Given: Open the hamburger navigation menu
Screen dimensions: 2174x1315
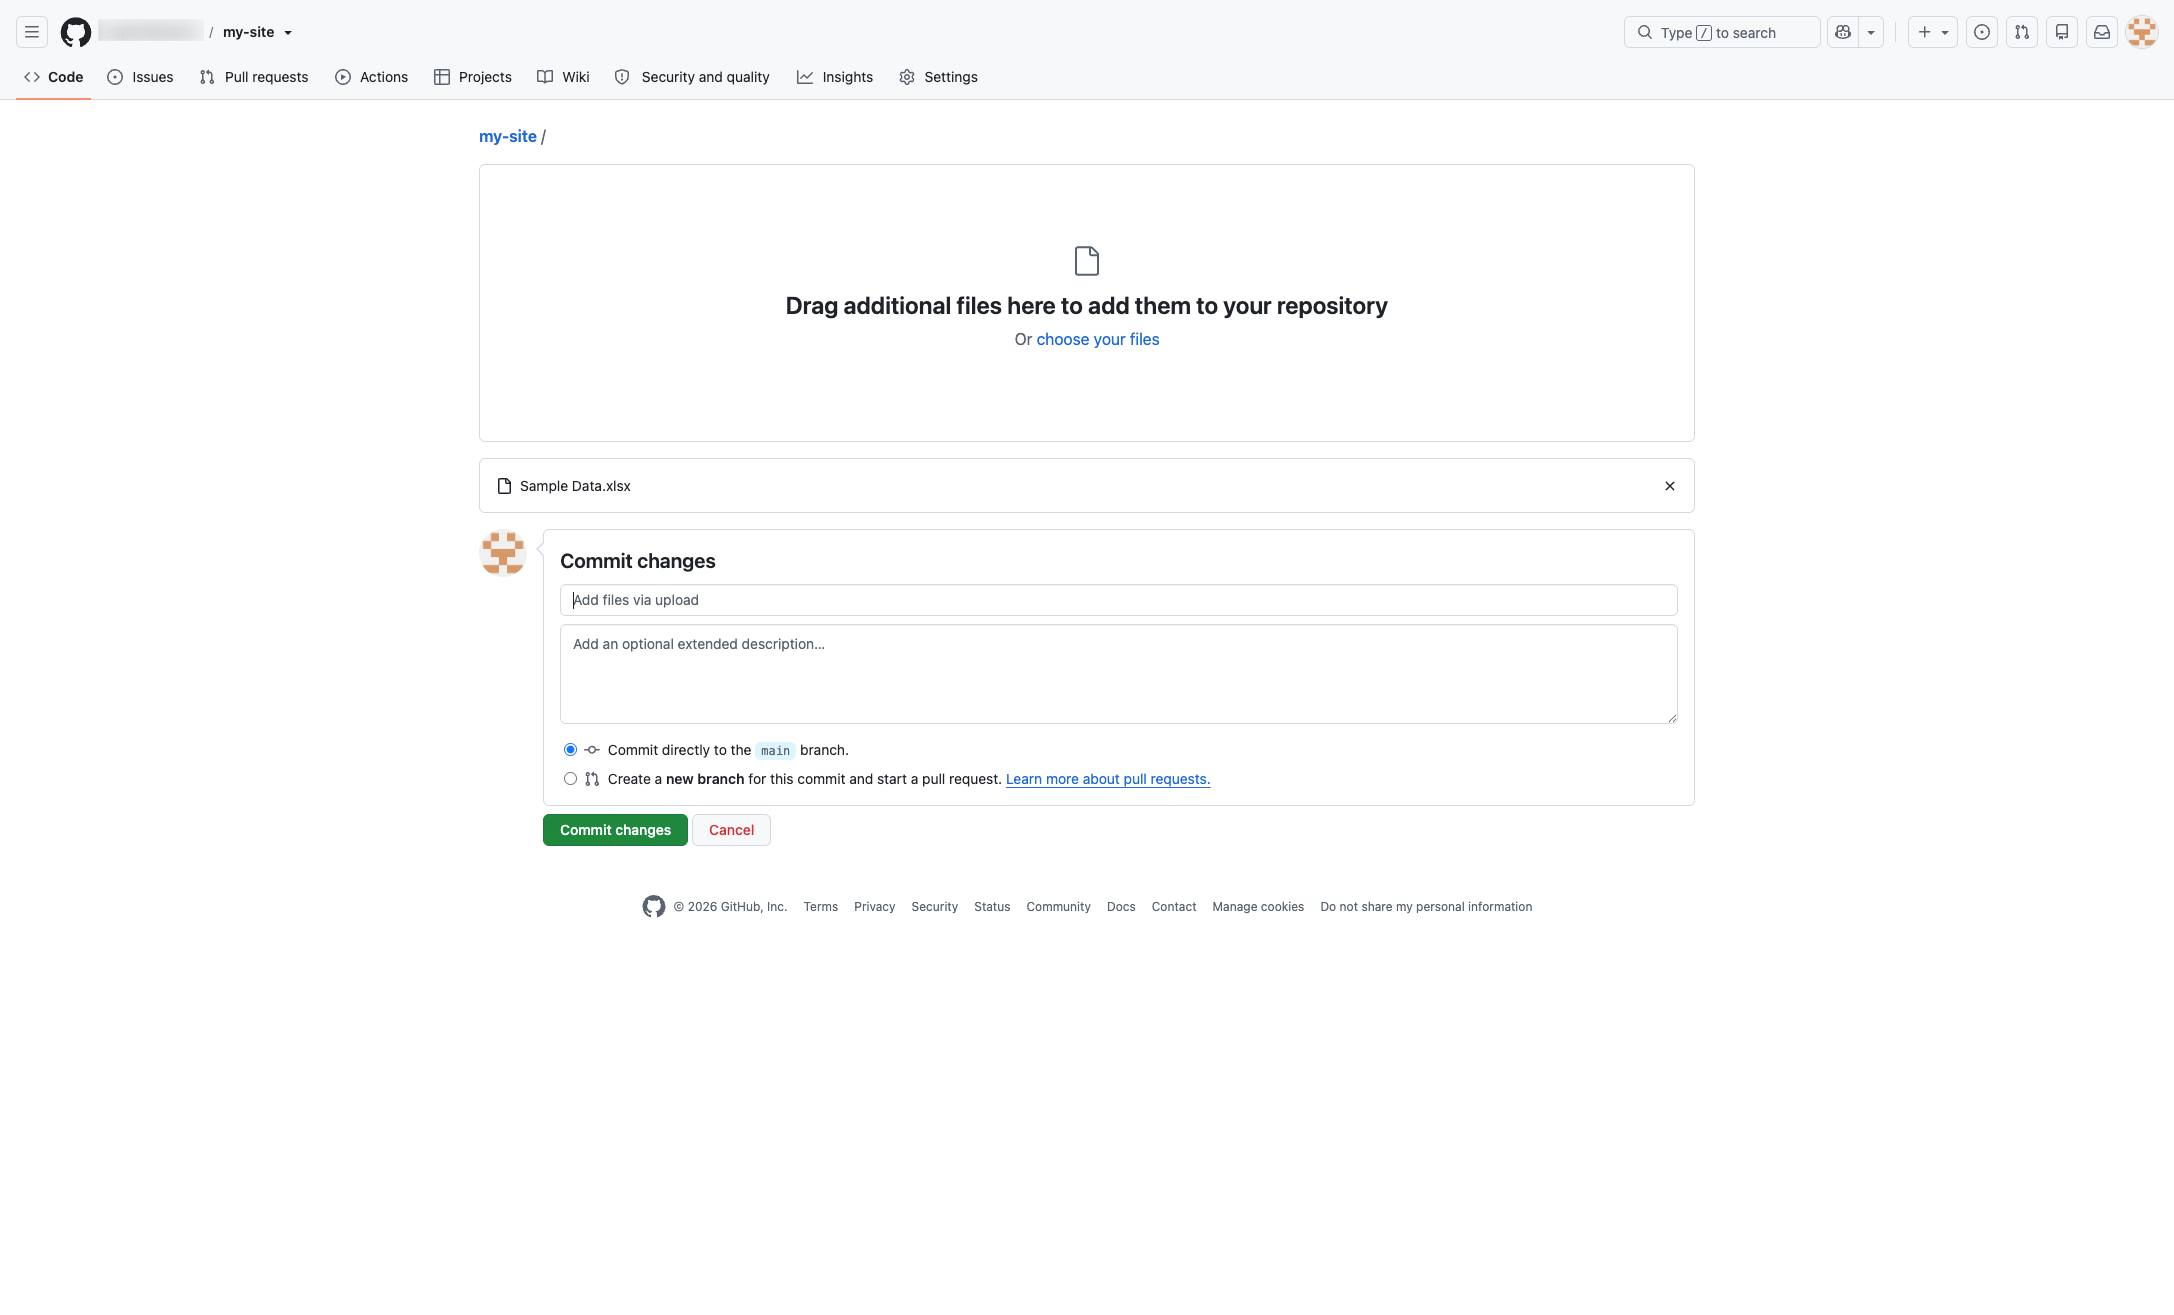Looking at the screenshot, I should tap(32, 32).
